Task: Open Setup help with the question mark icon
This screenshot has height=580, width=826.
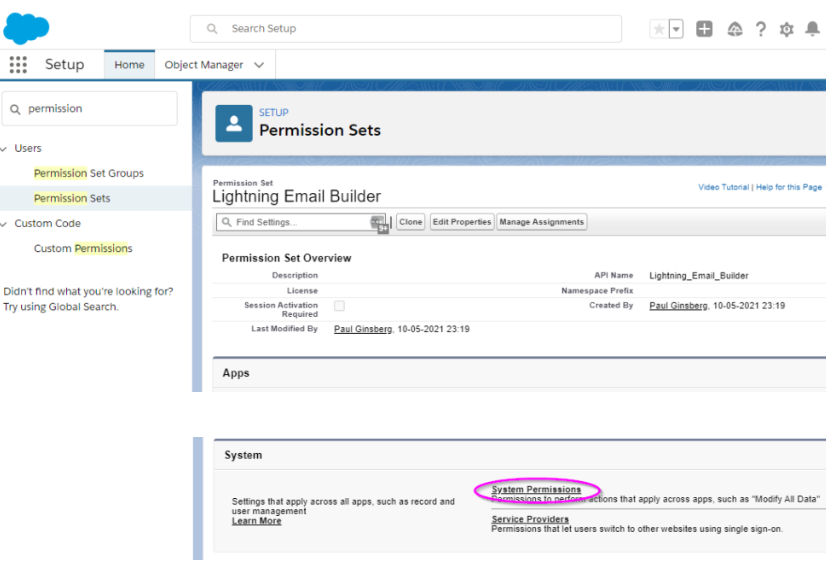Action: (761, 29)
